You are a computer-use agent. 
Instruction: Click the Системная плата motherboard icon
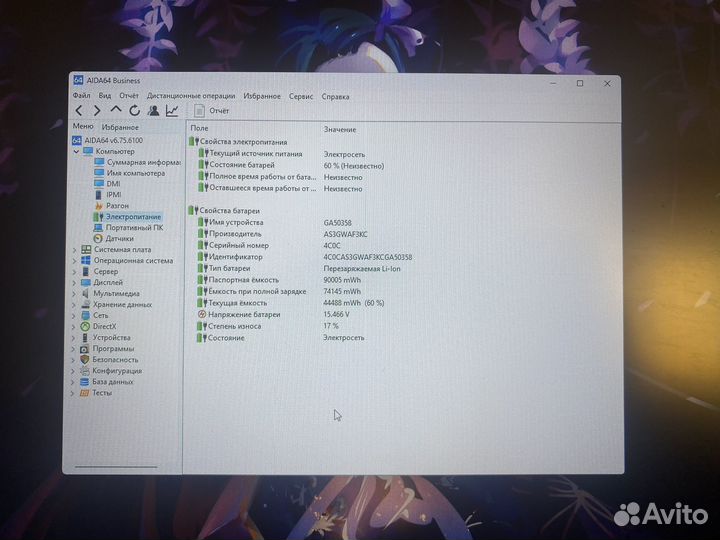pos(86,249)
